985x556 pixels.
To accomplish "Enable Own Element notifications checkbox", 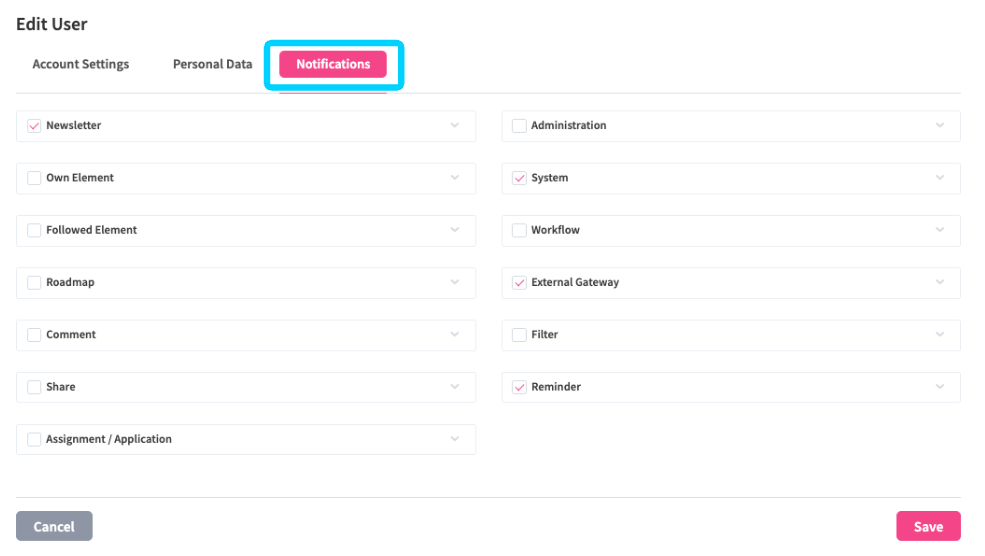I will (34, 178).
